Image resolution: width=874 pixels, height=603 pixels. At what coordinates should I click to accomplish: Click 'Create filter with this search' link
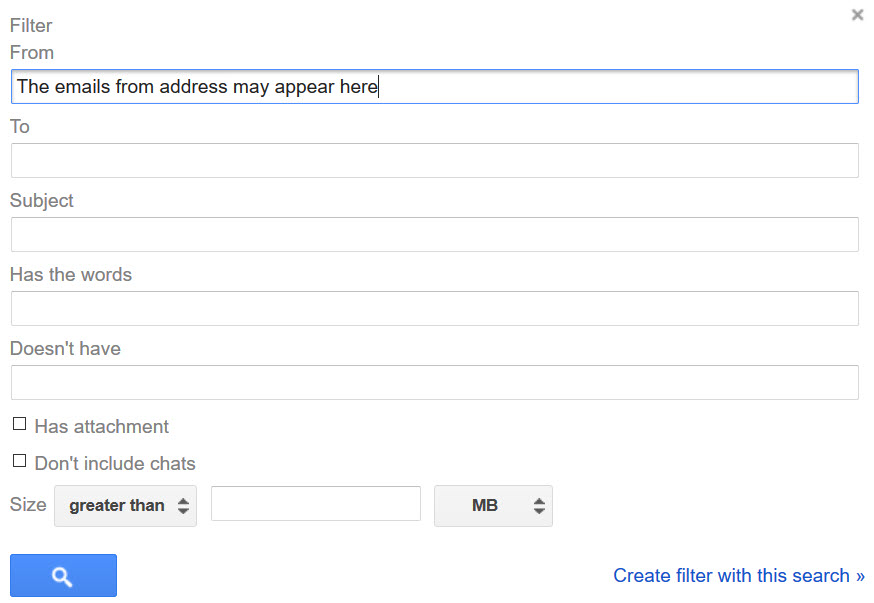[738, 575]
